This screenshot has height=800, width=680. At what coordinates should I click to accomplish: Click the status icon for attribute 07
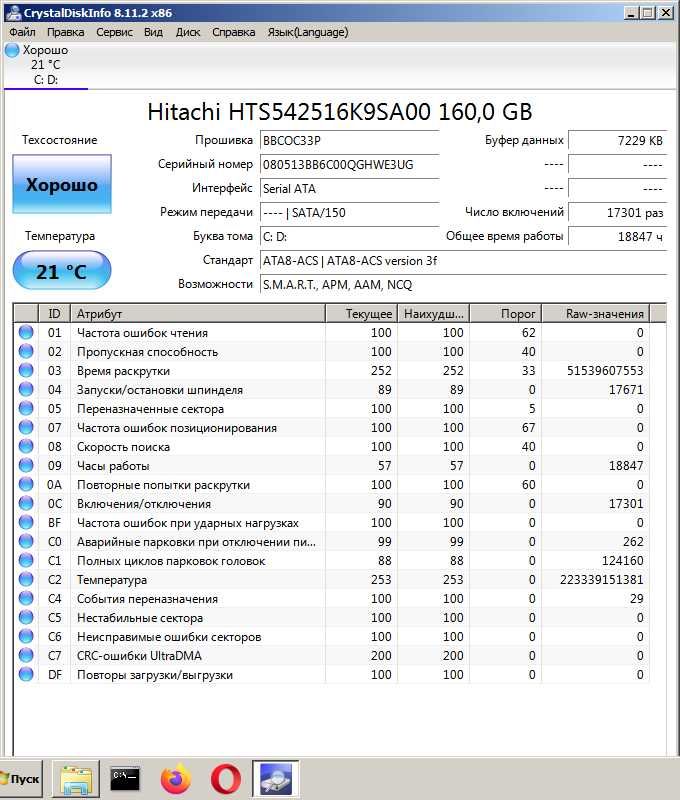tap(26, 427)
